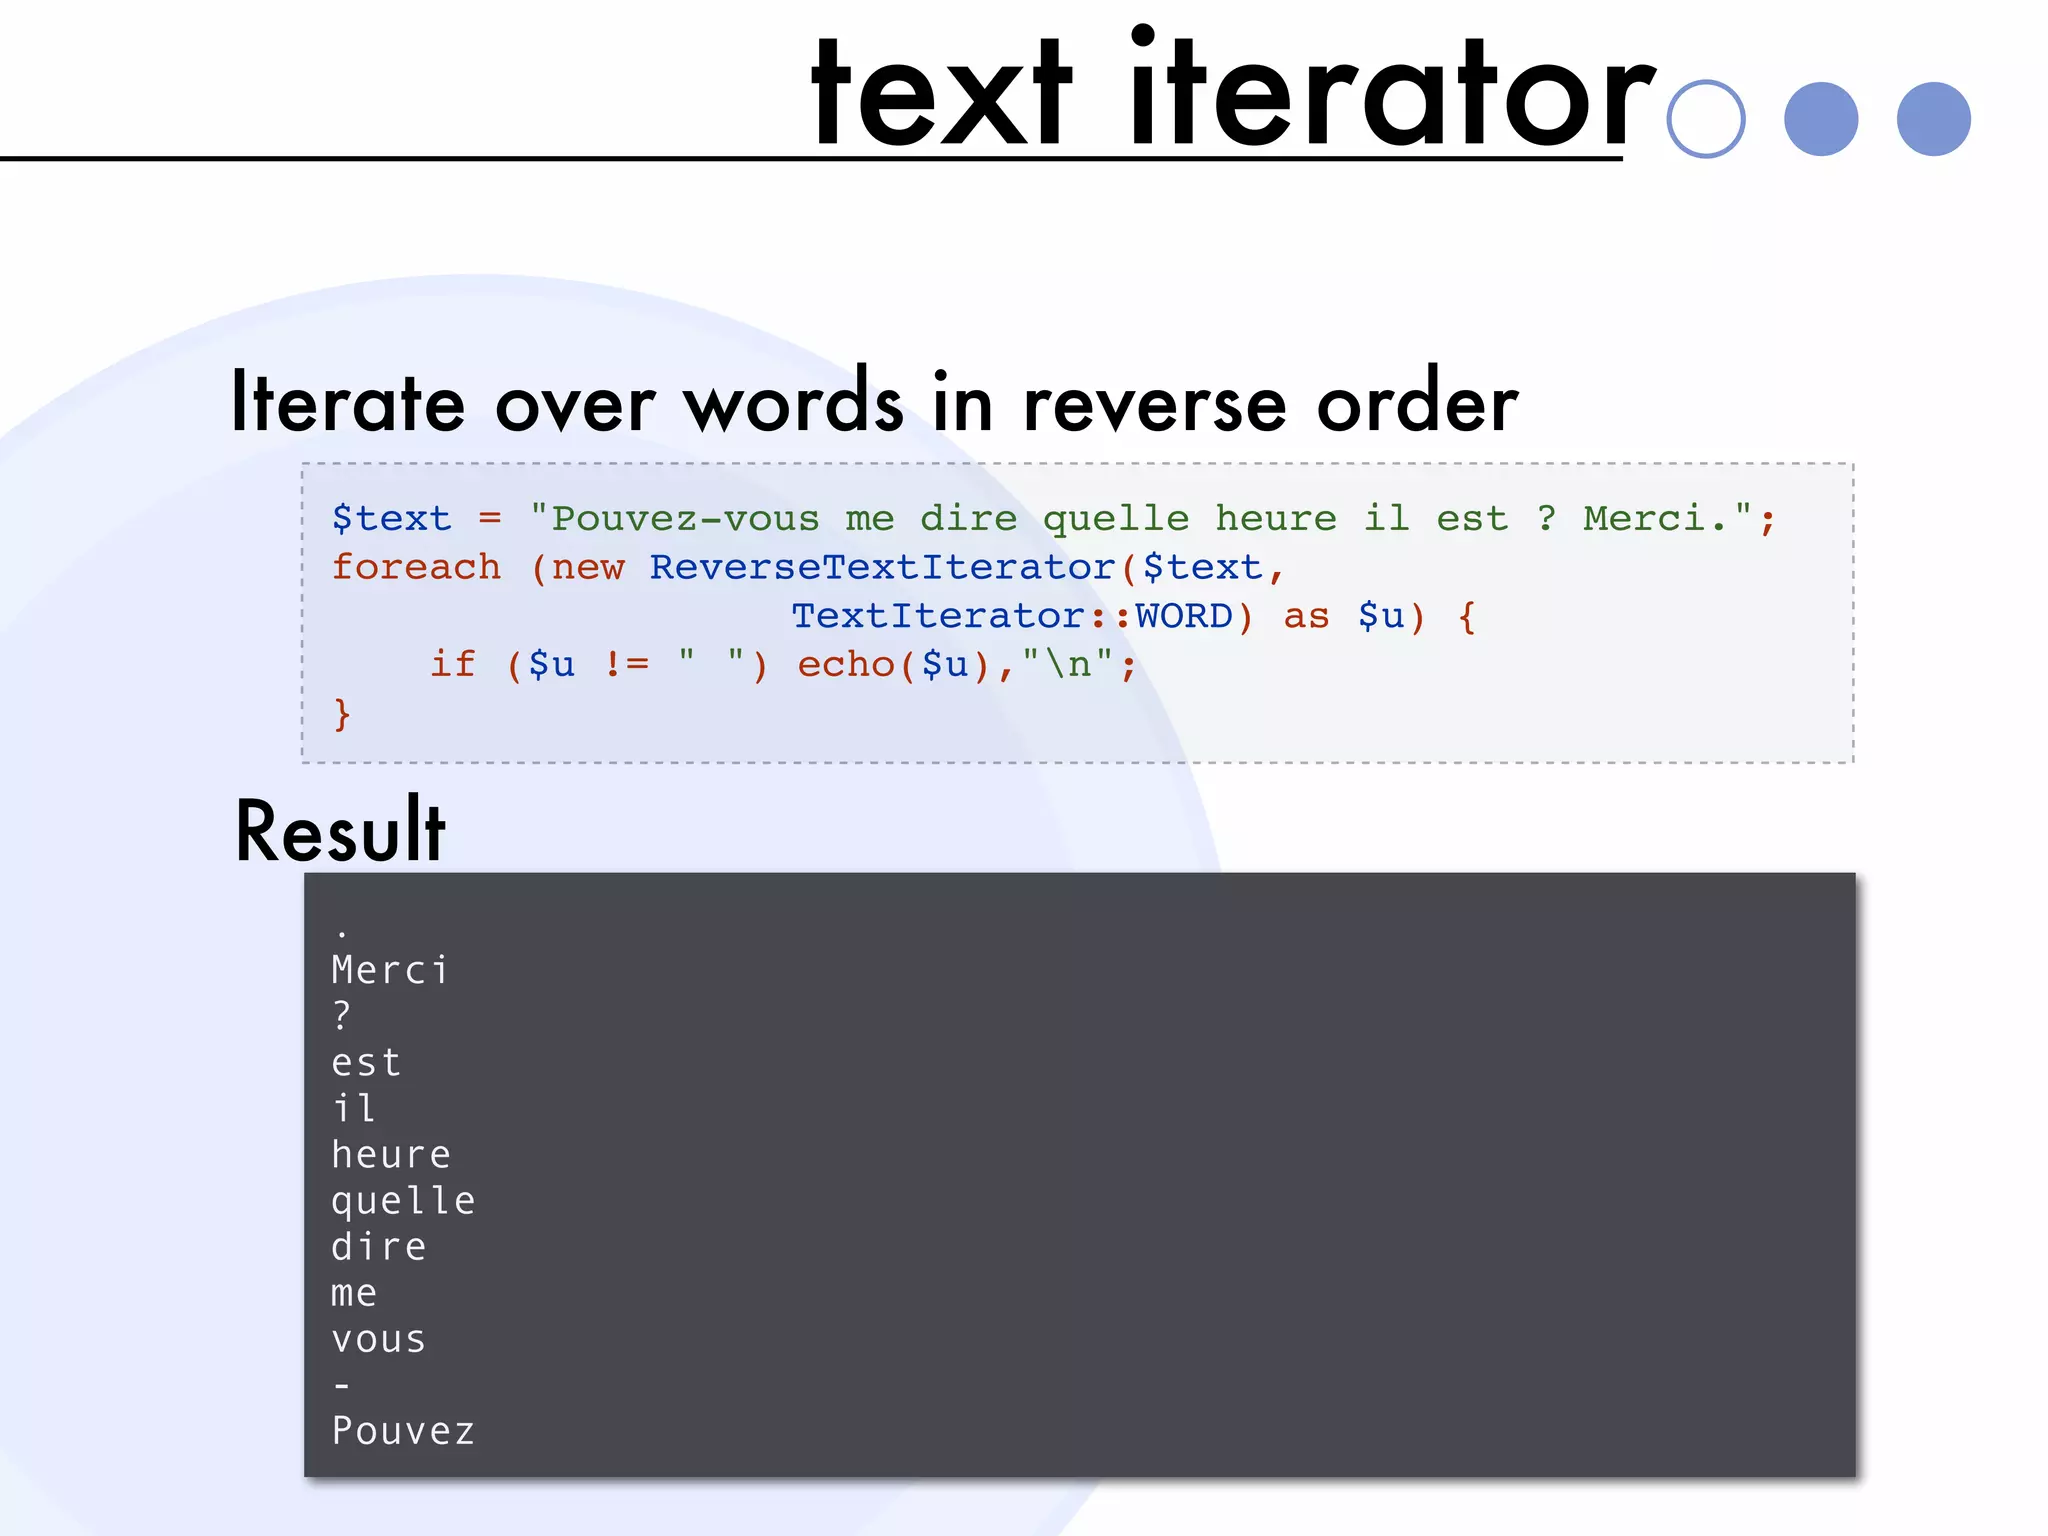
Task: Click the echo($u) statement
Action: (x=893, y=664)
